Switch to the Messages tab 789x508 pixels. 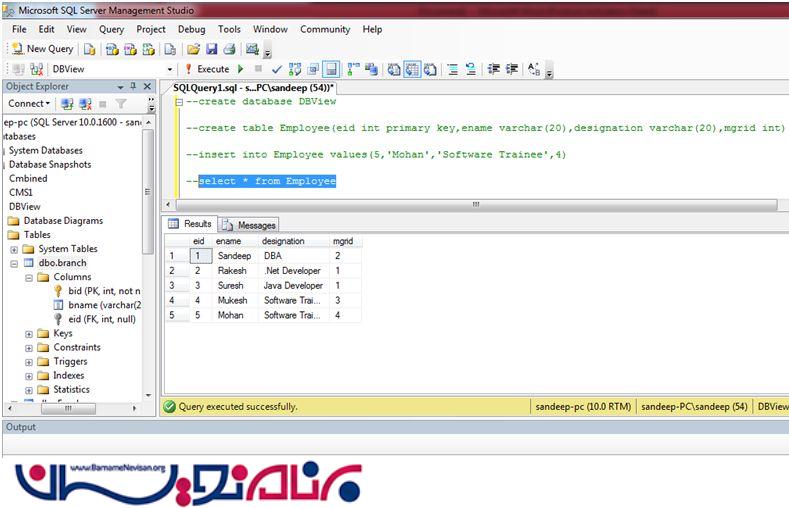coord(249,225)
